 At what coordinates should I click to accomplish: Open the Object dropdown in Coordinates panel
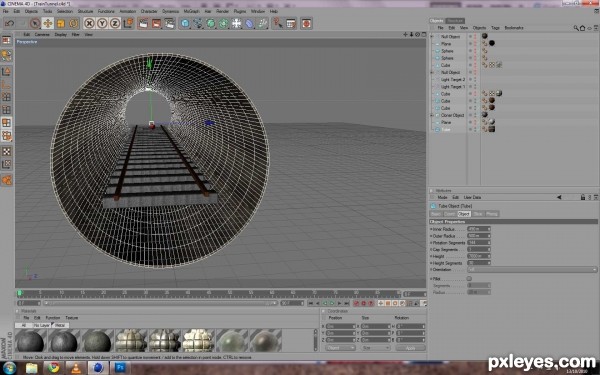[x=340, y=348]
